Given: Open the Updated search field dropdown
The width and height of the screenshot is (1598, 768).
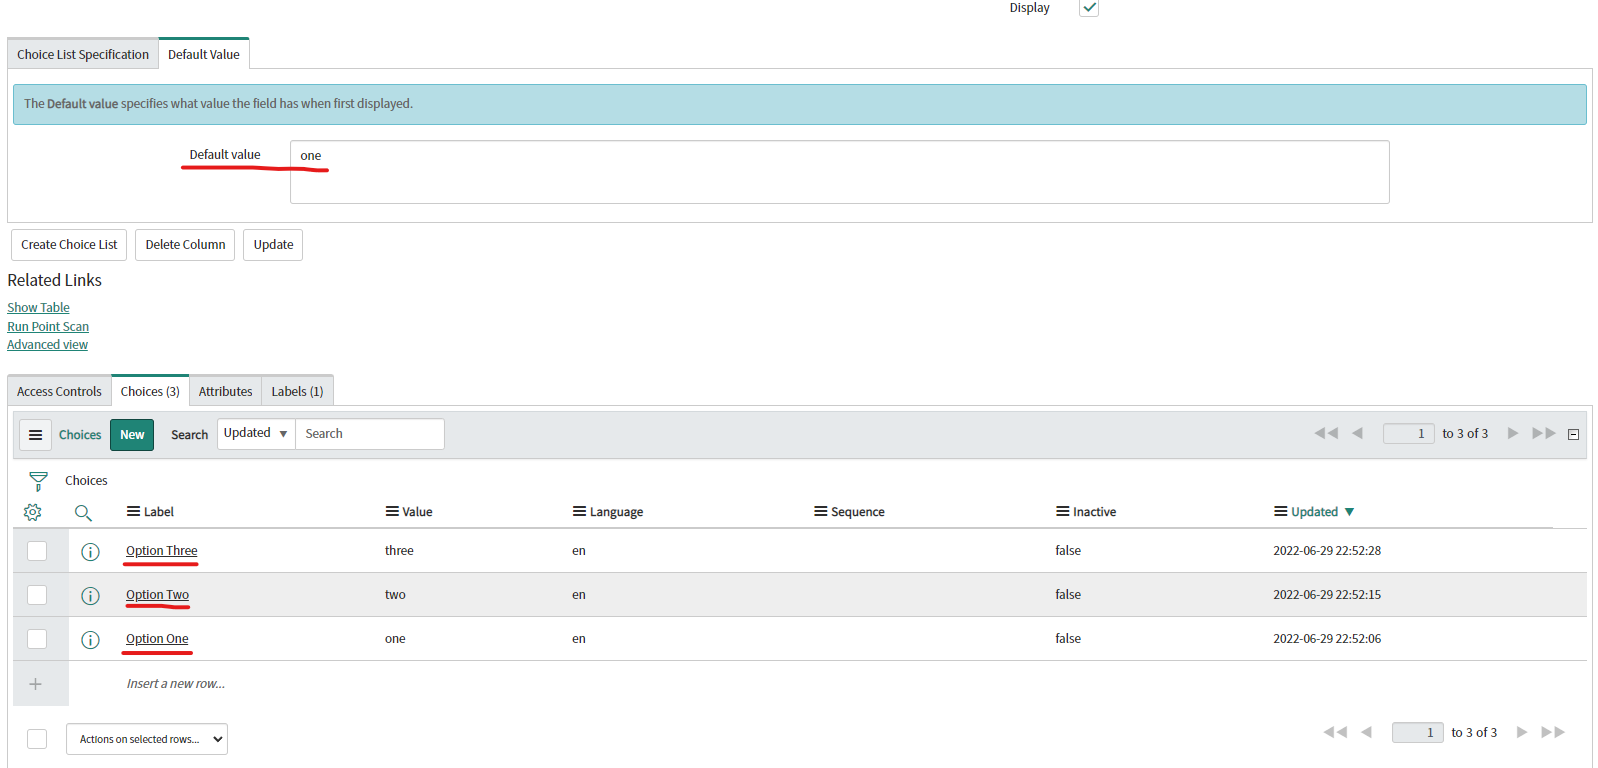Looking at the screenshot, I should point(256,434).
